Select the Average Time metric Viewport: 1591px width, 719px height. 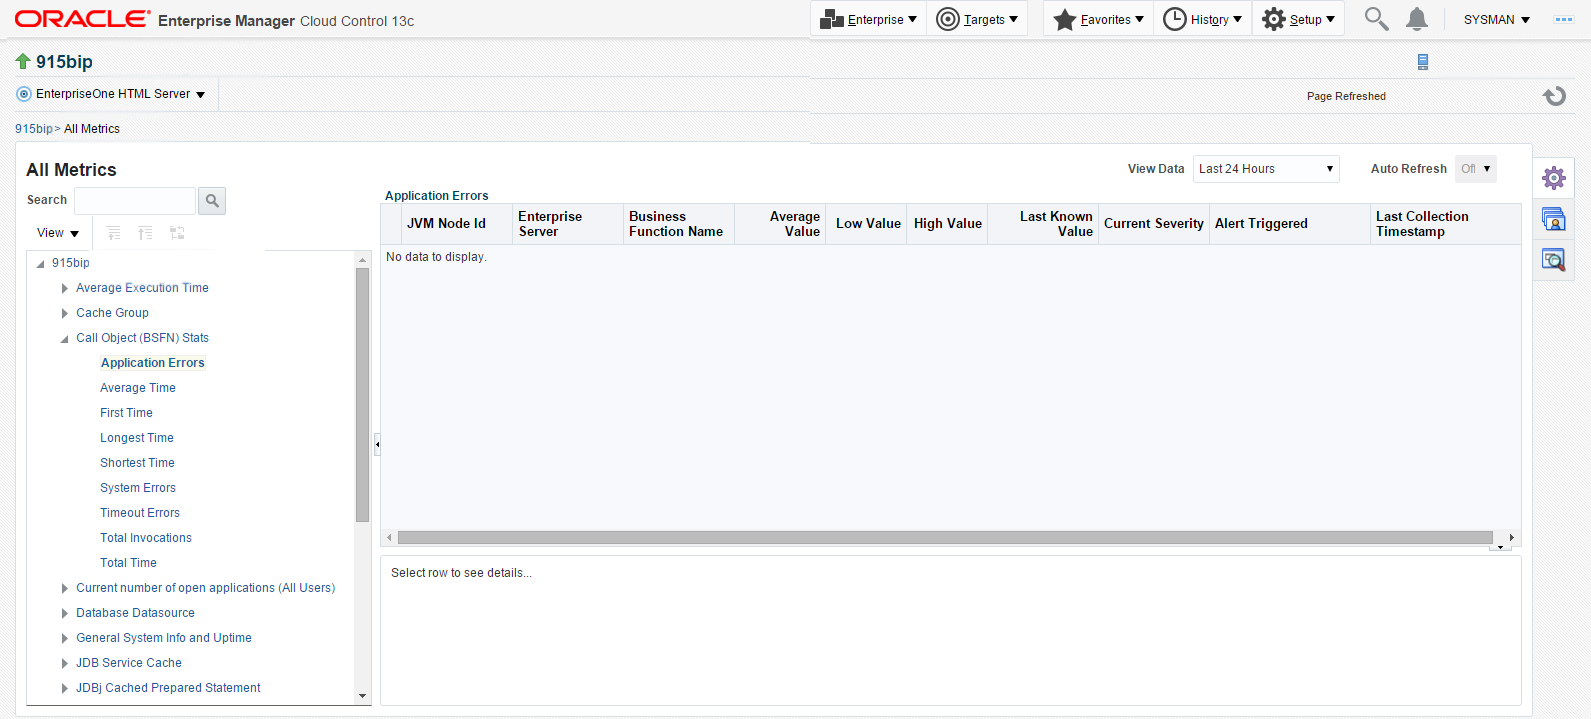coord(138,388)
